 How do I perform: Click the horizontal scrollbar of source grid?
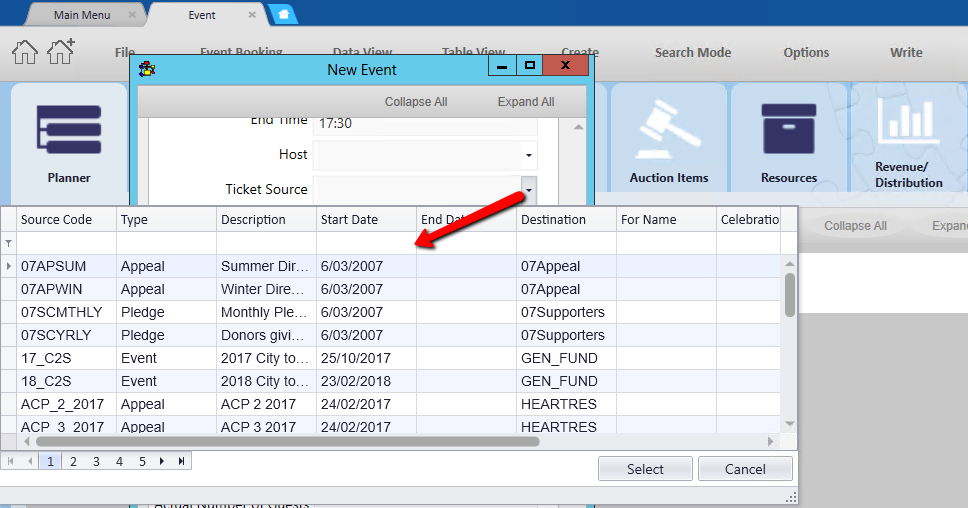[x=288, y=441]
